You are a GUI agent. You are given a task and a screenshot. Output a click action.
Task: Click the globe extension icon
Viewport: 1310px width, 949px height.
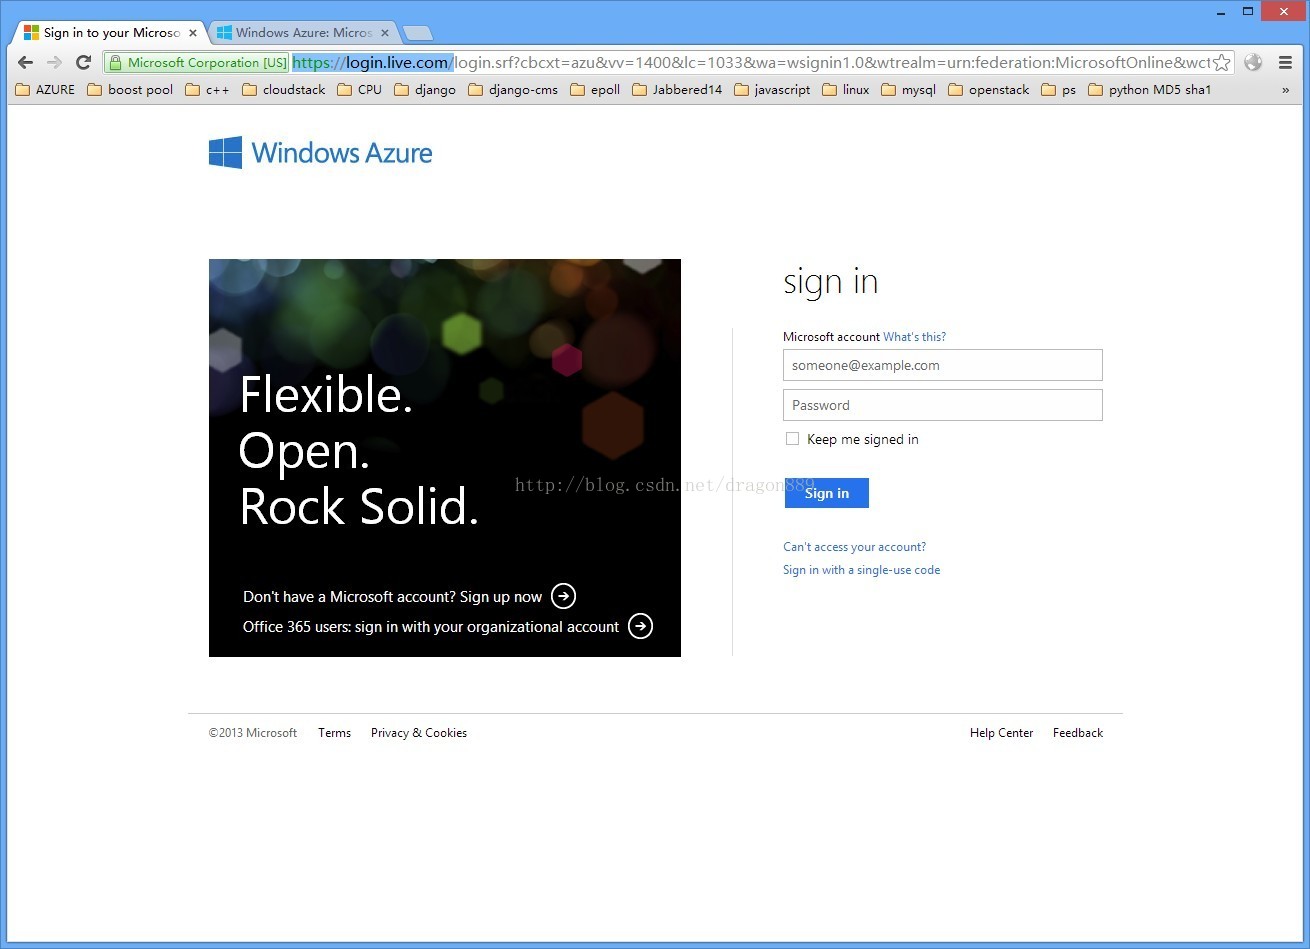(1253, 62)
